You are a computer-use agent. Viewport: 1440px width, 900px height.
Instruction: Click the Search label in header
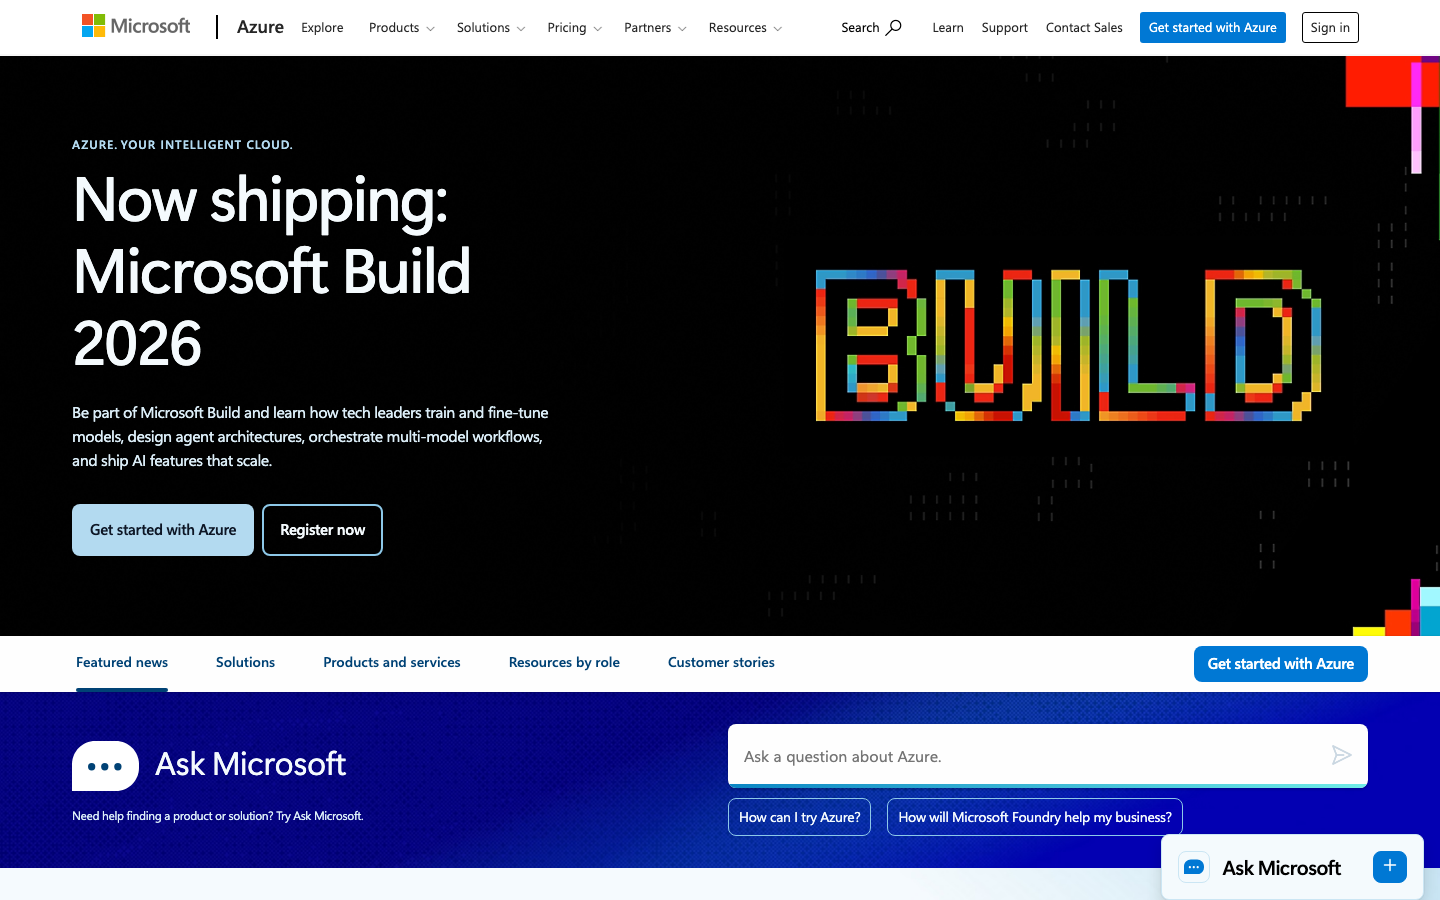point(860,27)
